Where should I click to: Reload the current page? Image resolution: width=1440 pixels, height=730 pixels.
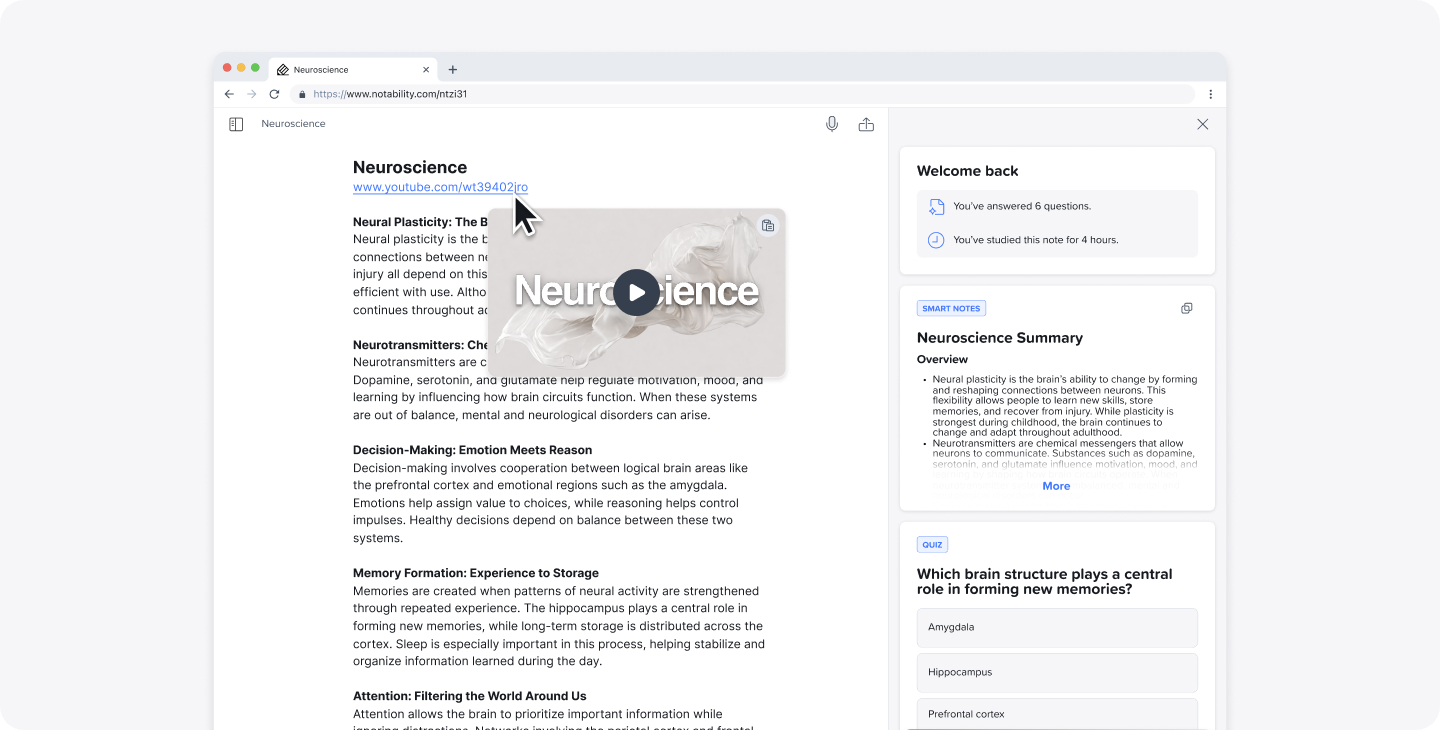tap(274, 93)
